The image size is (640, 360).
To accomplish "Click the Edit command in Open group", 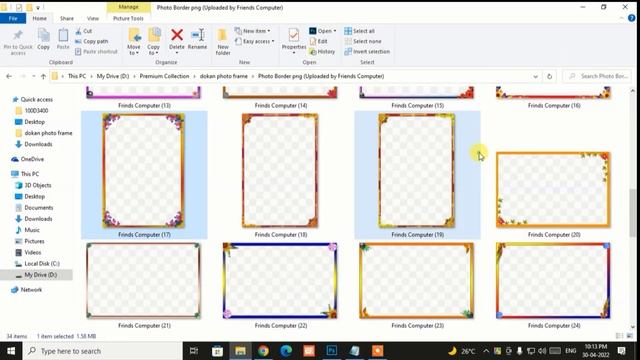I will pos(318,41).
